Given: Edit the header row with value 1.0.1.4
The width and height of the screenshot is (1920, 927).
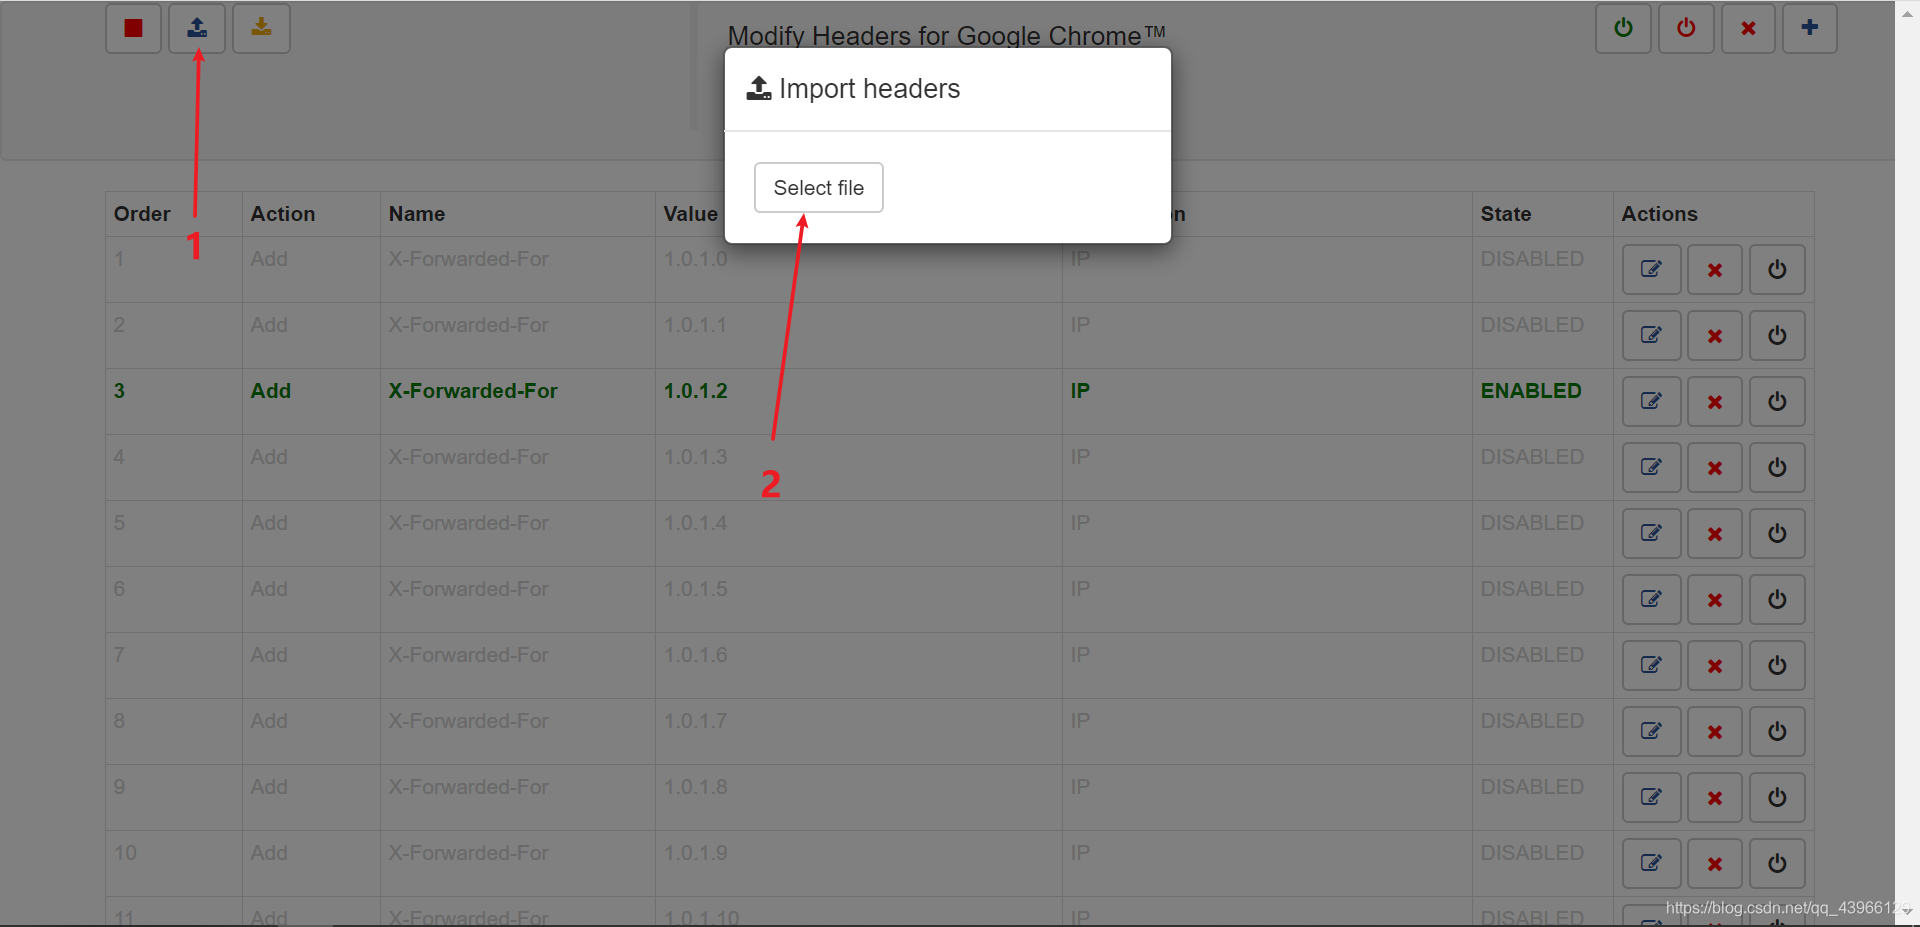Looking at the screenshot, I should pos(1651,534).
